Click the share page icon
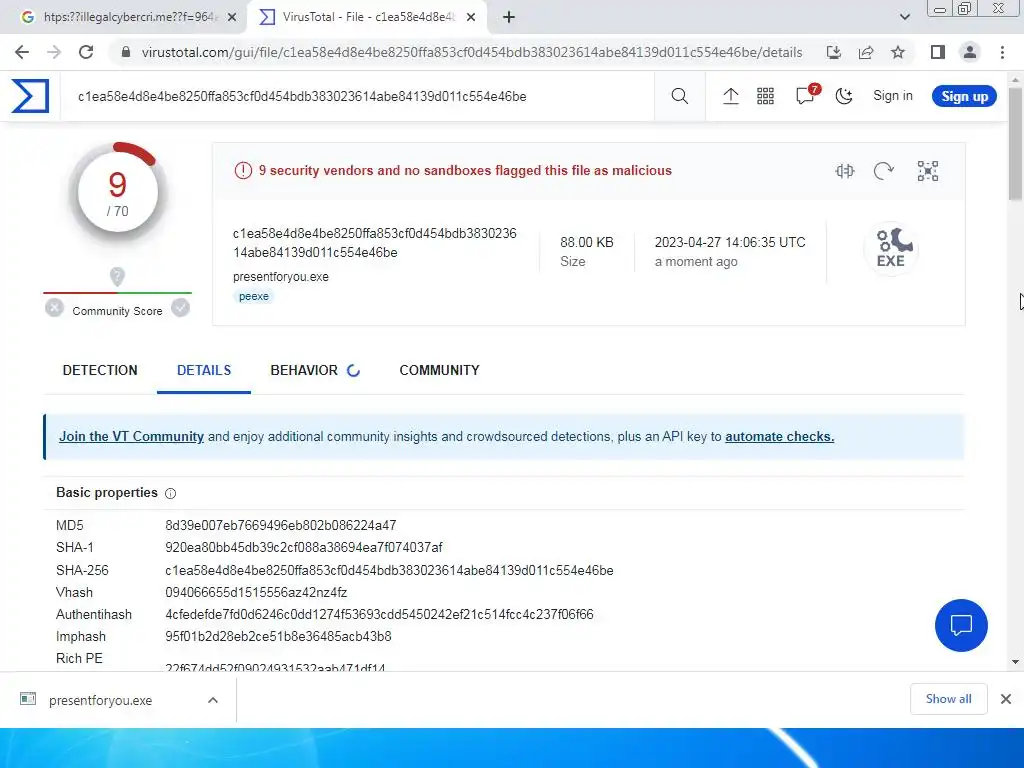 866,52
